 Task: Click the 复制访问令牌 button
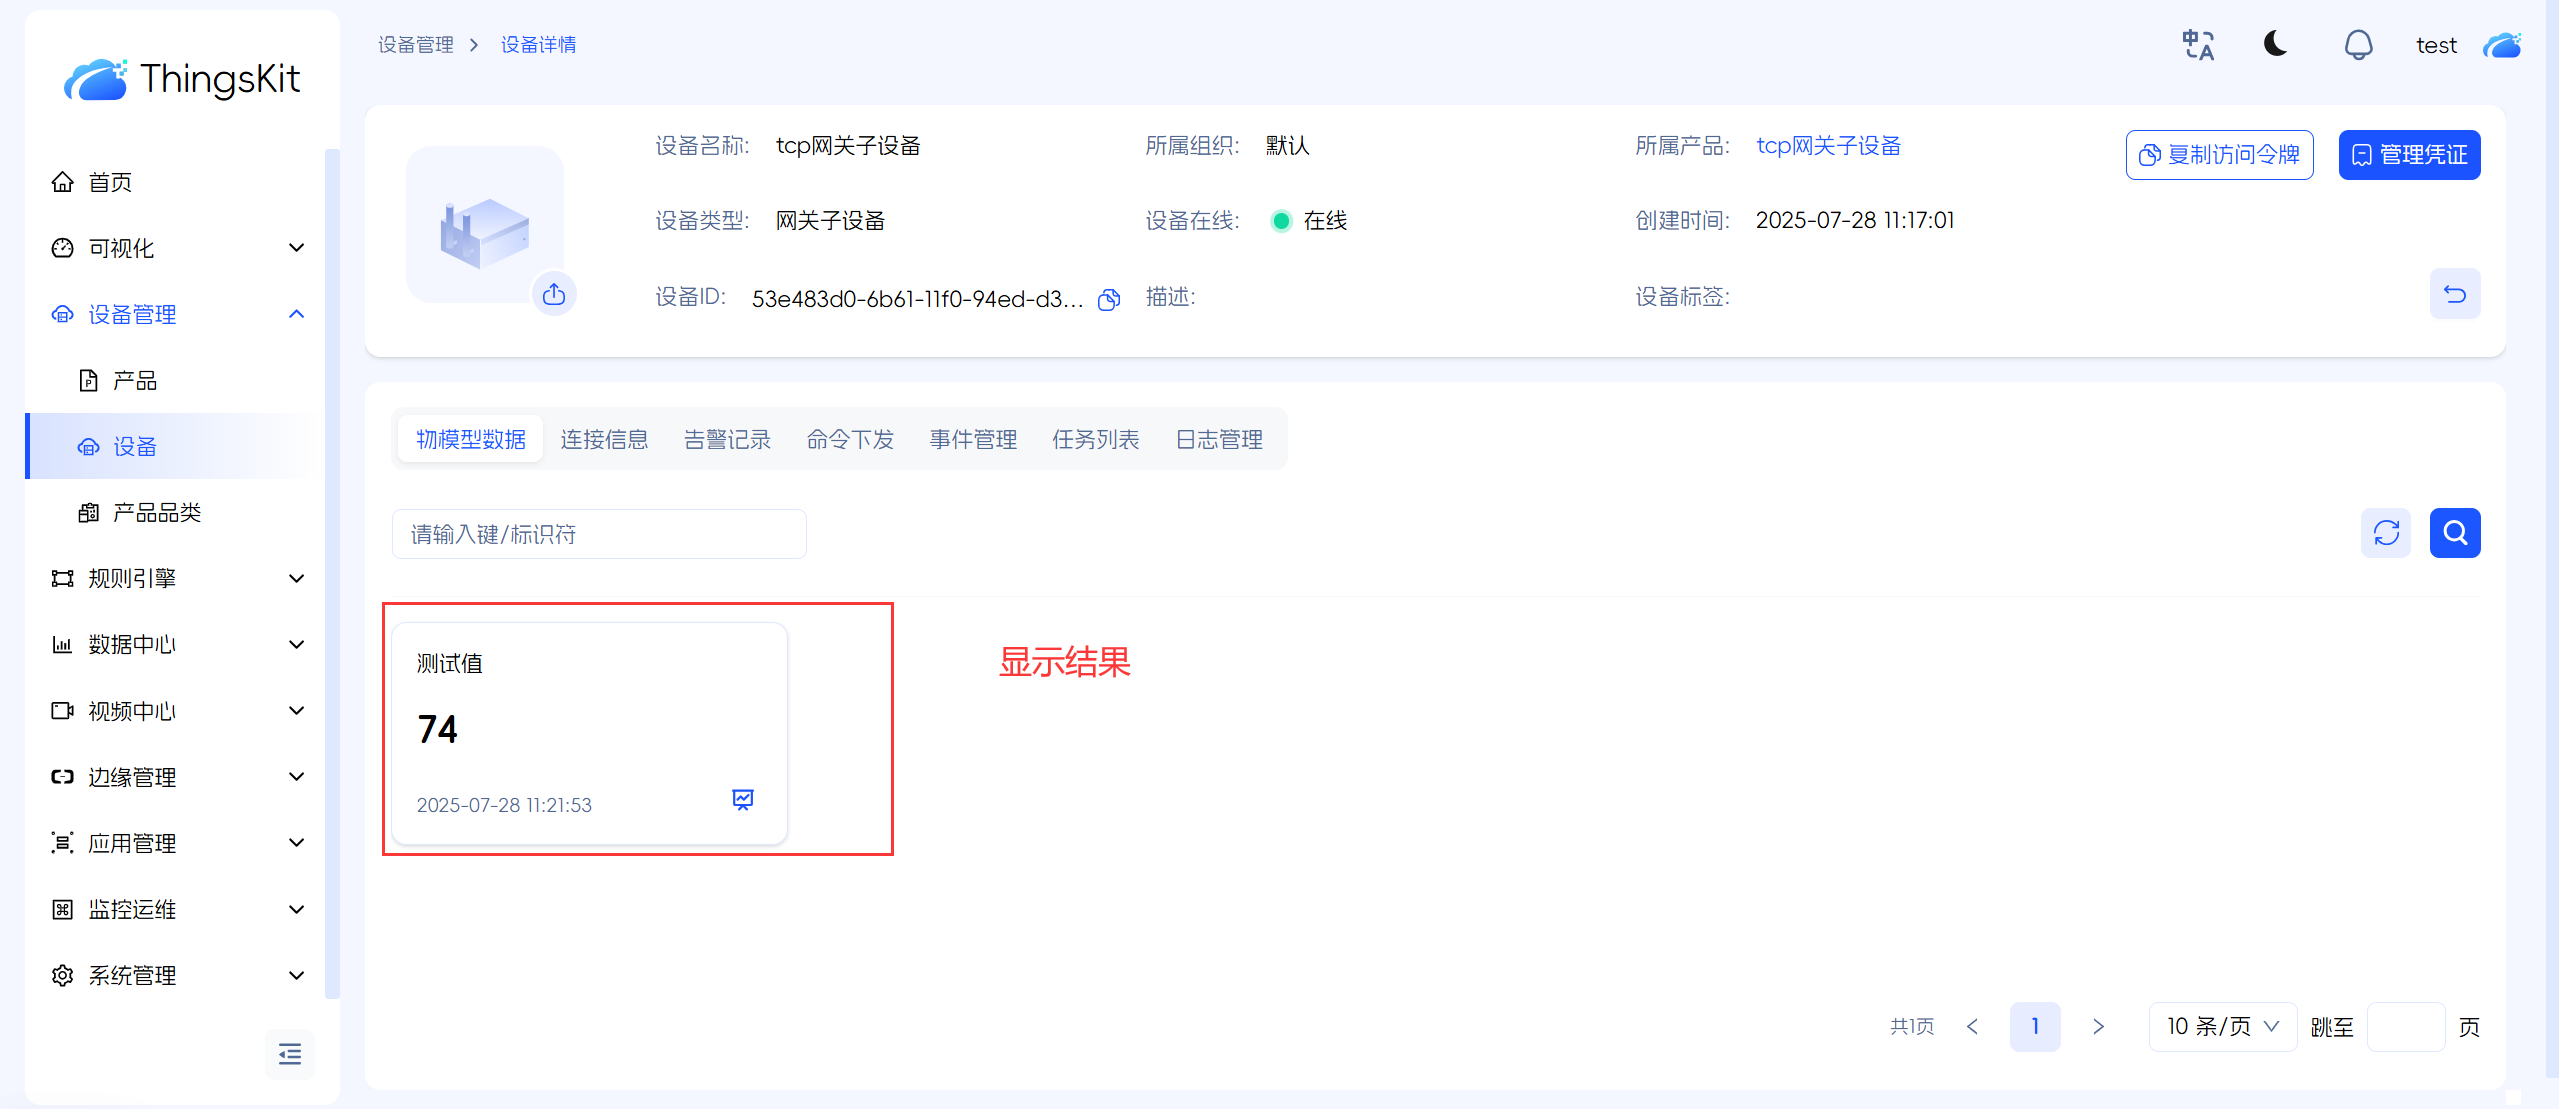pyautogui.click(x=2219, y=155)
